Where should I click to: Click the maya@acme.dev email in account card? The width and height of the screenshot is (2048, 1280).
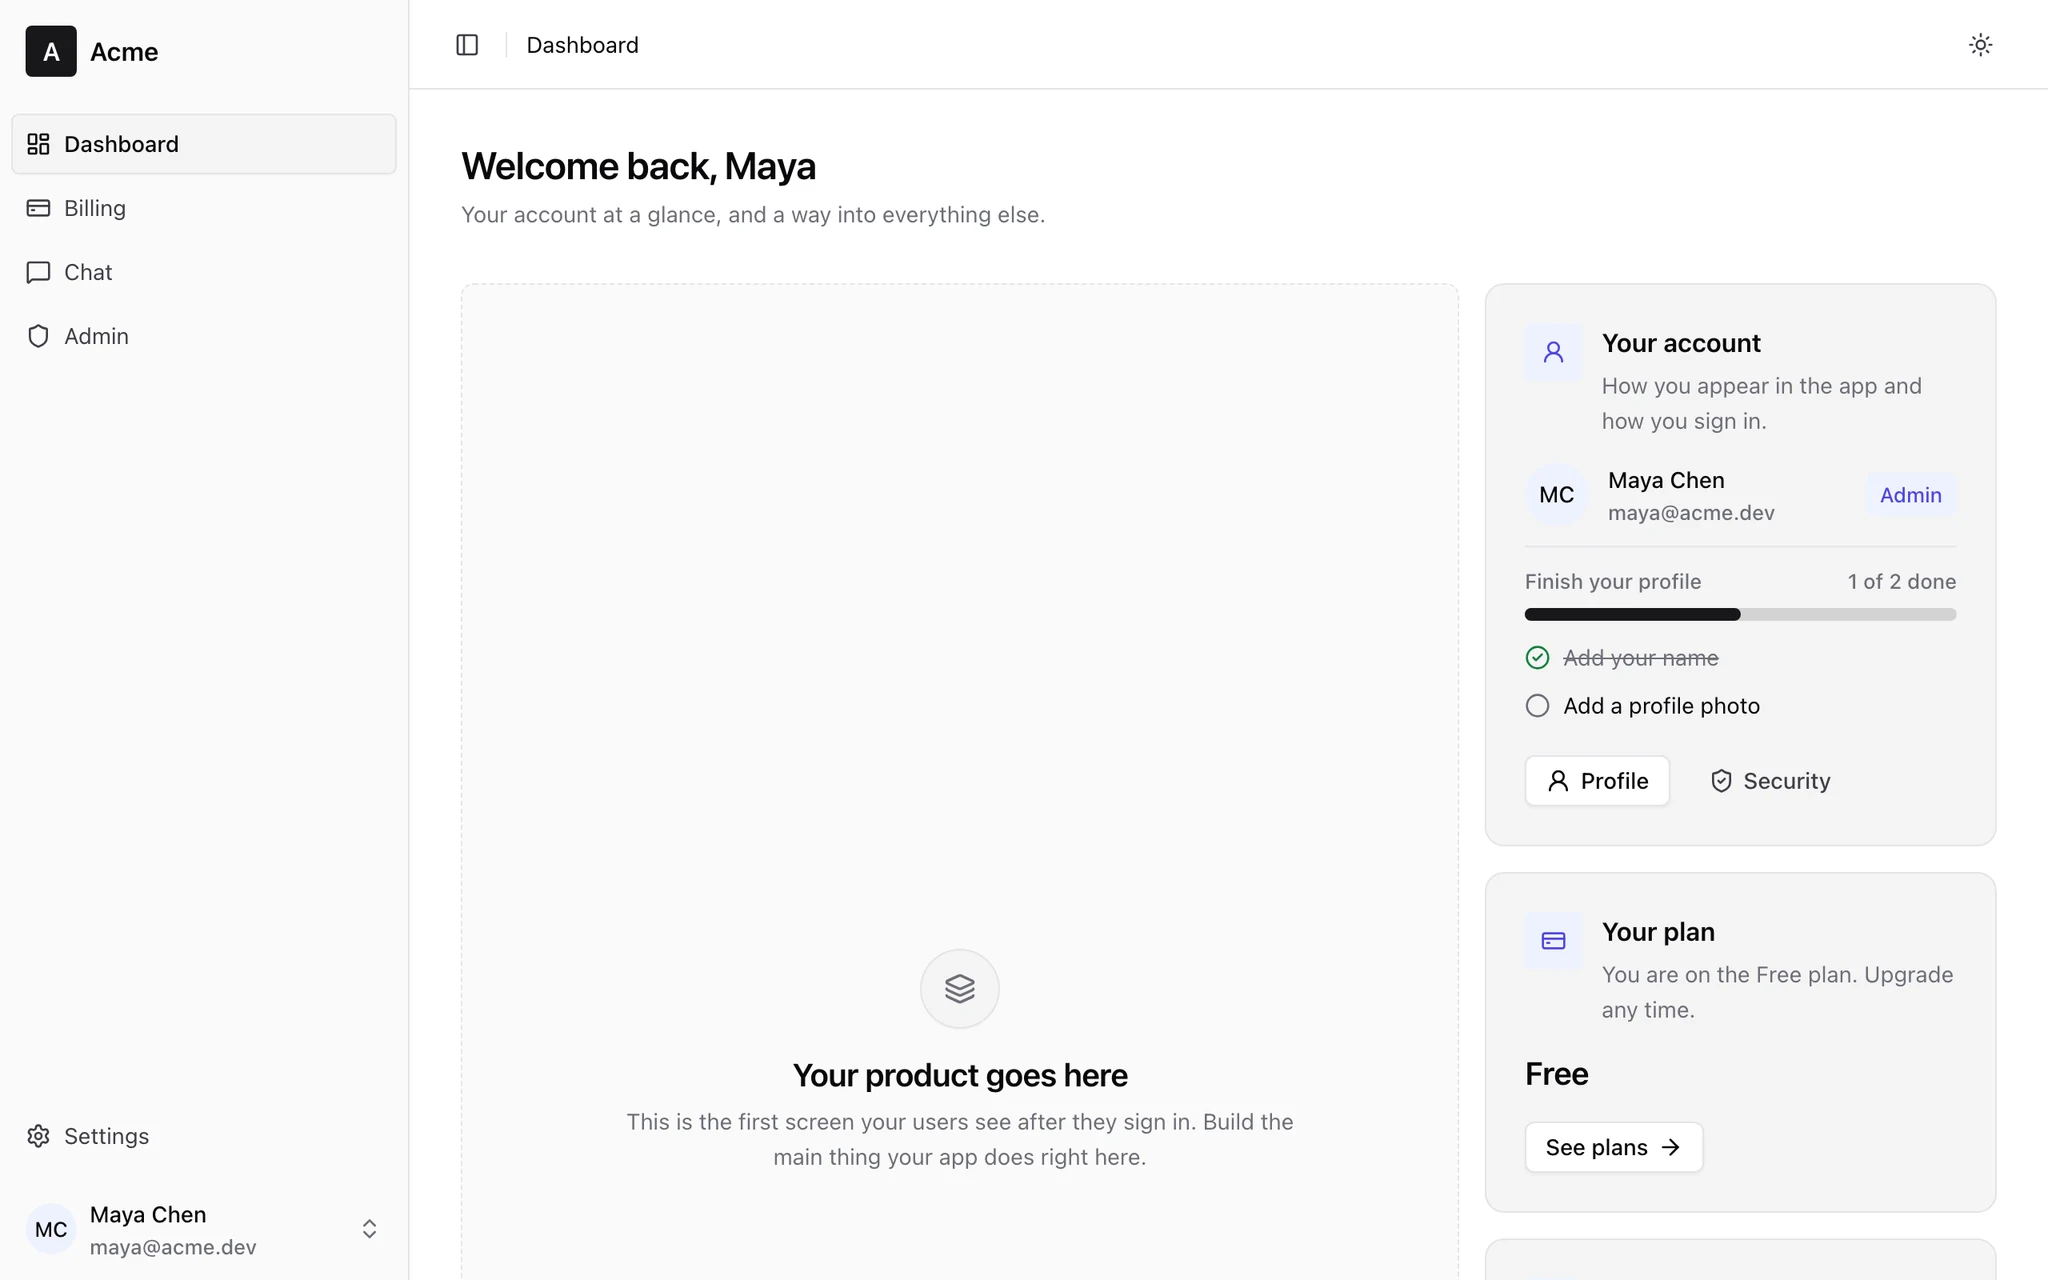point(1691,513)
